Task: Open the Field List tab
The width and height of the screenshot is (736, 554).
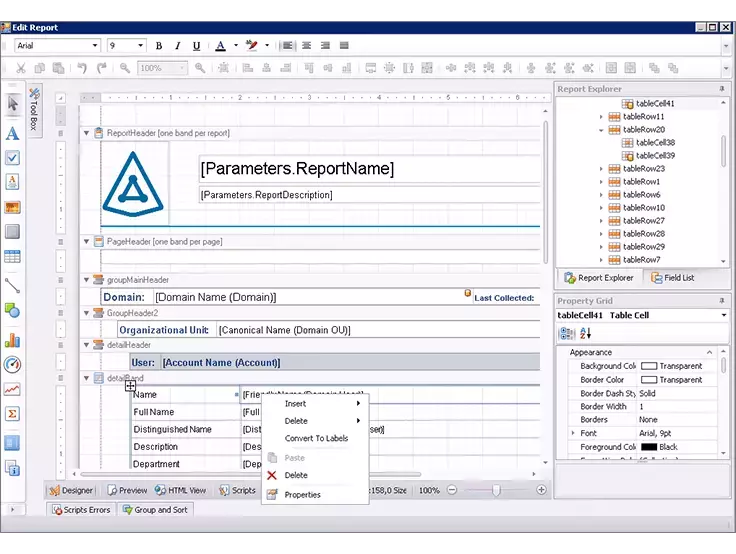Action: point(672,278)
